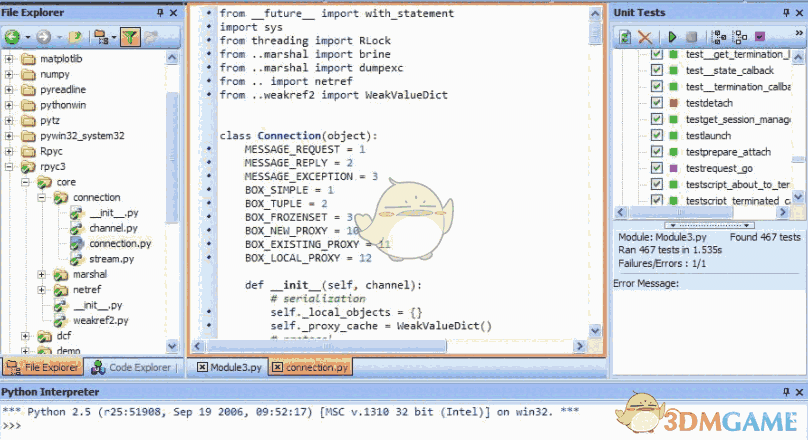Toggle the Python file filter funnel
Image resolution: width=808 pixels, height=440 pixels.
[130, 37]
